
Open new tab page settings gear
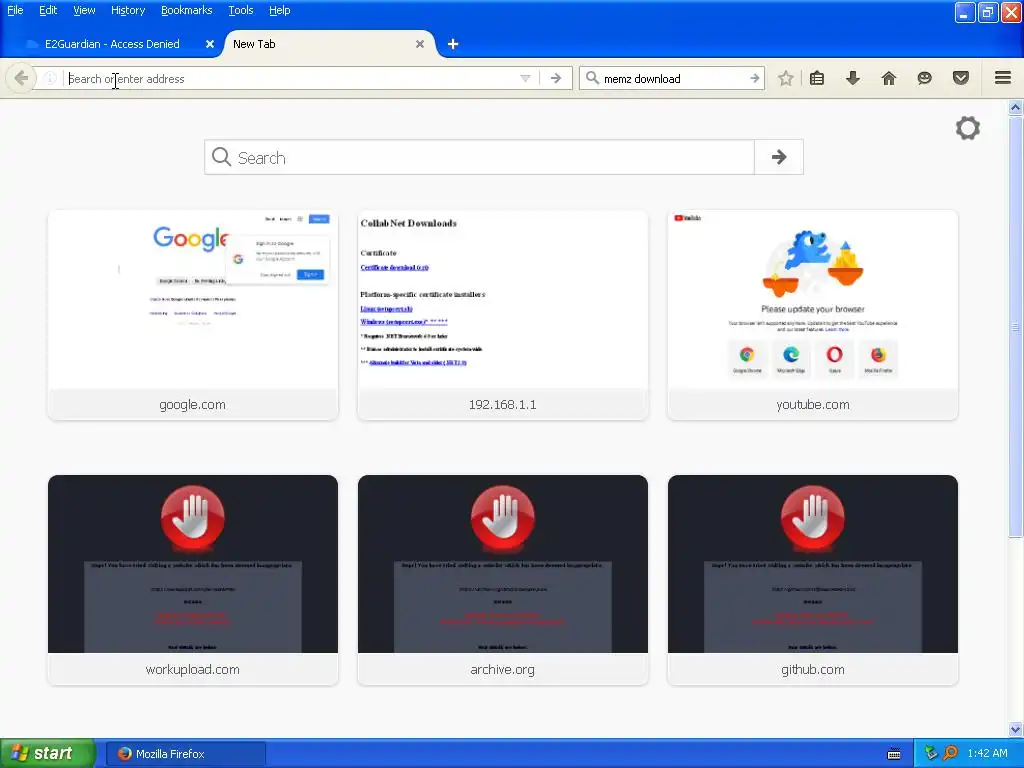coord(968,128)
